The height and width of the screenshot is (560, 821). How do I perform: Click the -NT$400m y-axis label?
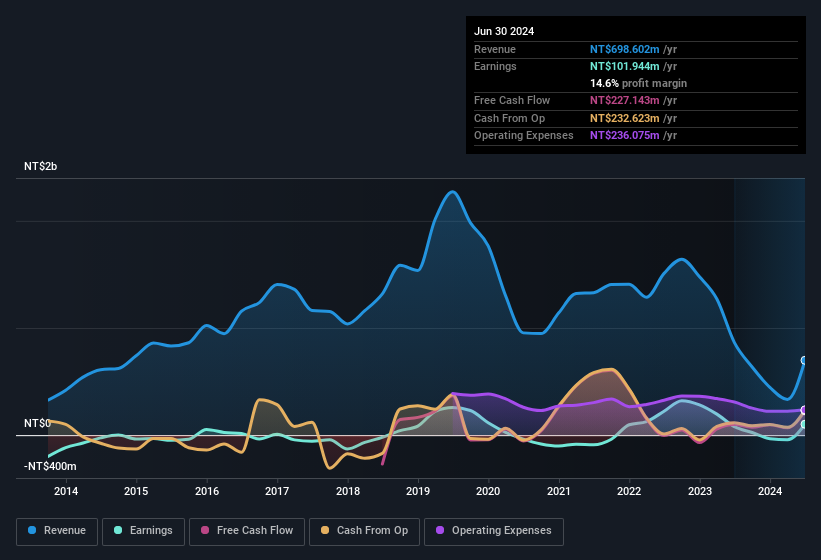coord(50,466)
